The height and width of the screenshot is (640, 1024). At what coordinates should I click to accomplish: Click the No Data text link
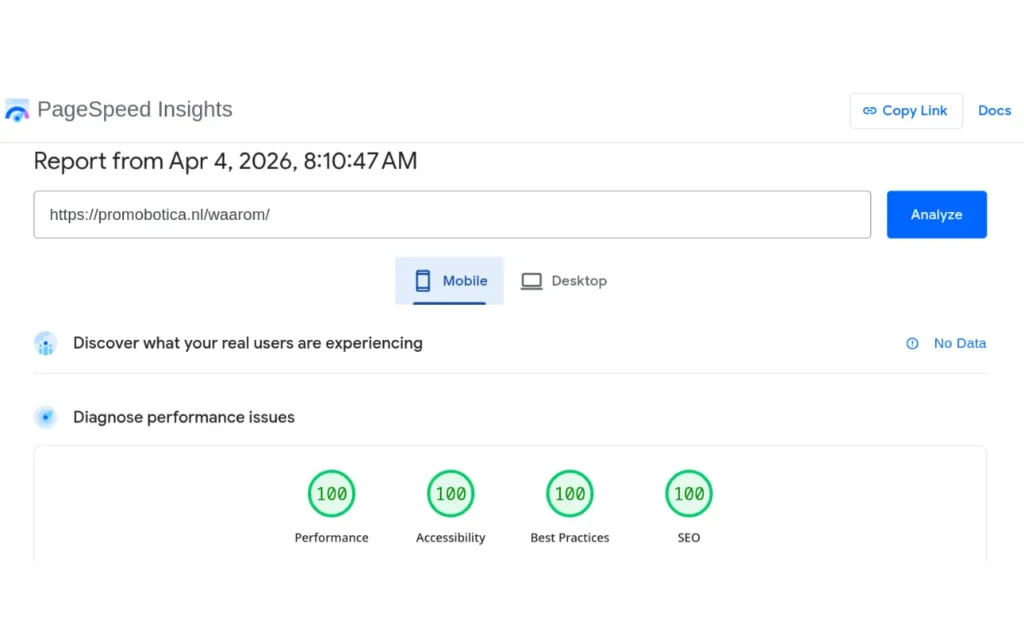[x=959, y=343]
